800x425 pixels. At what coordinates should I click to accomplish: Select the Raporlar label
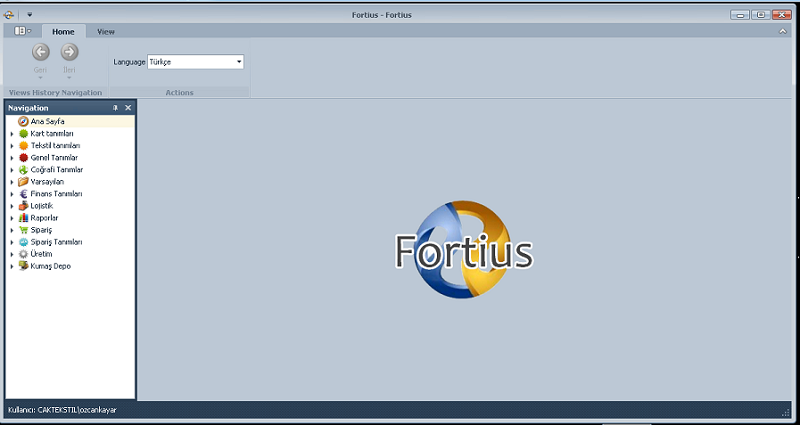[44, 218]
